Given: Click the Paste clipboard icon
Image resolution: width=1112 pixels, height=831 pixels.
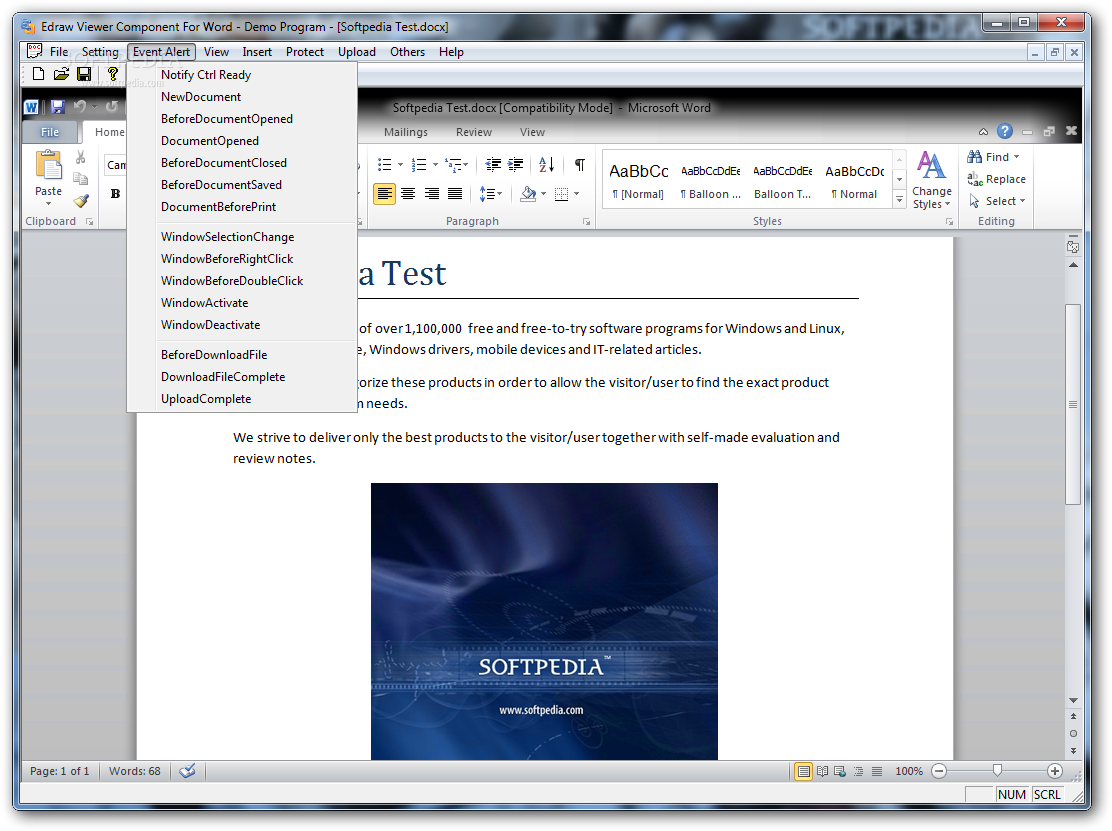Looking at the screenshot, I should click(x=48, y=166).
